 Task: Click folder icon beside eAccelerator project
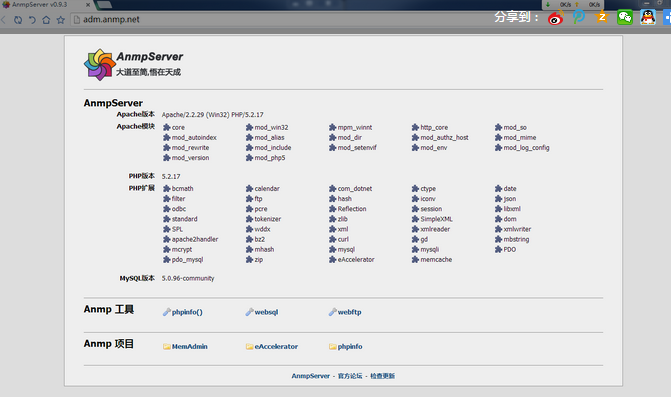click(249, 347)
